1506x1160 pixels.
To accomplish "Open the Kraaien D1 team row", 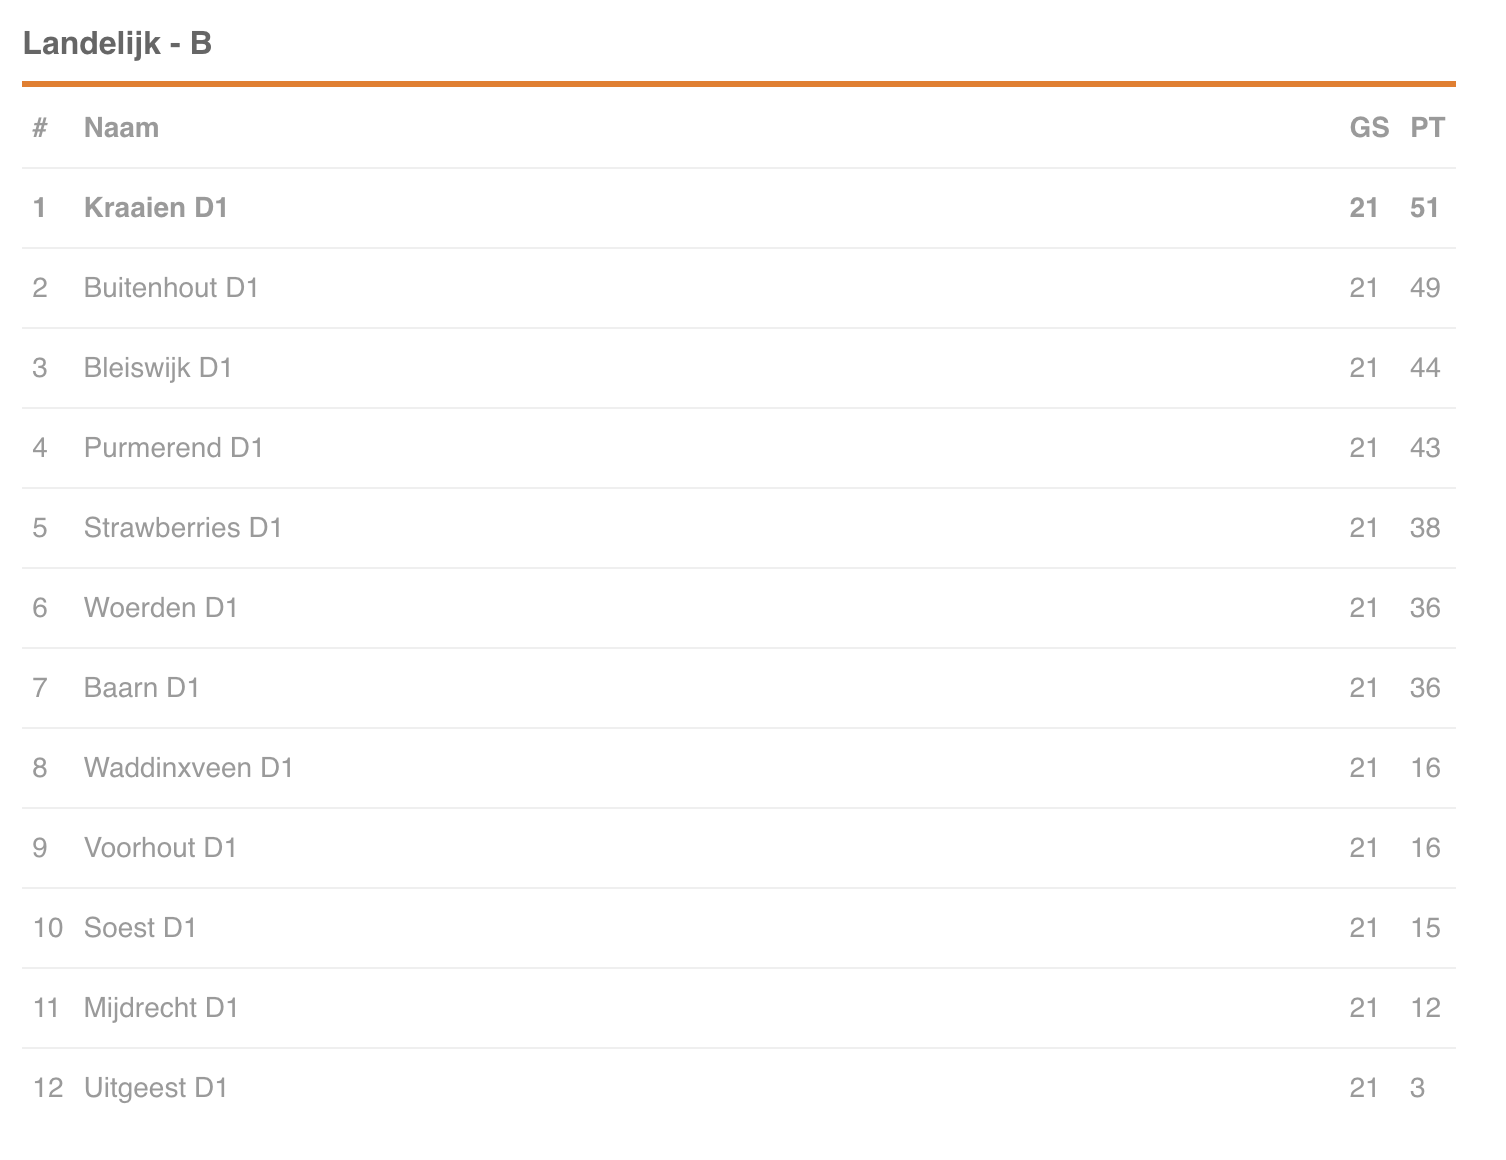I will tap(739, 208).
